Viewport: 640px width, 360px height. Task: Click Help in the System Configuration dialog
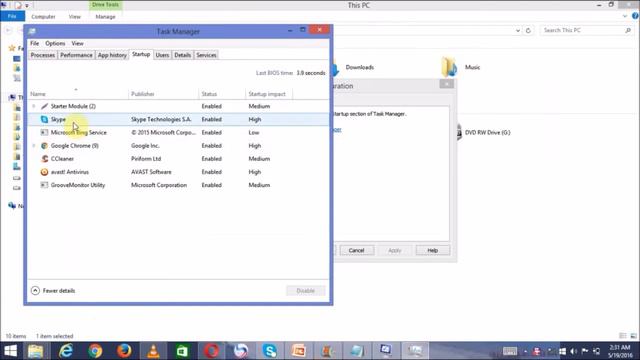[x=433, y=250]
